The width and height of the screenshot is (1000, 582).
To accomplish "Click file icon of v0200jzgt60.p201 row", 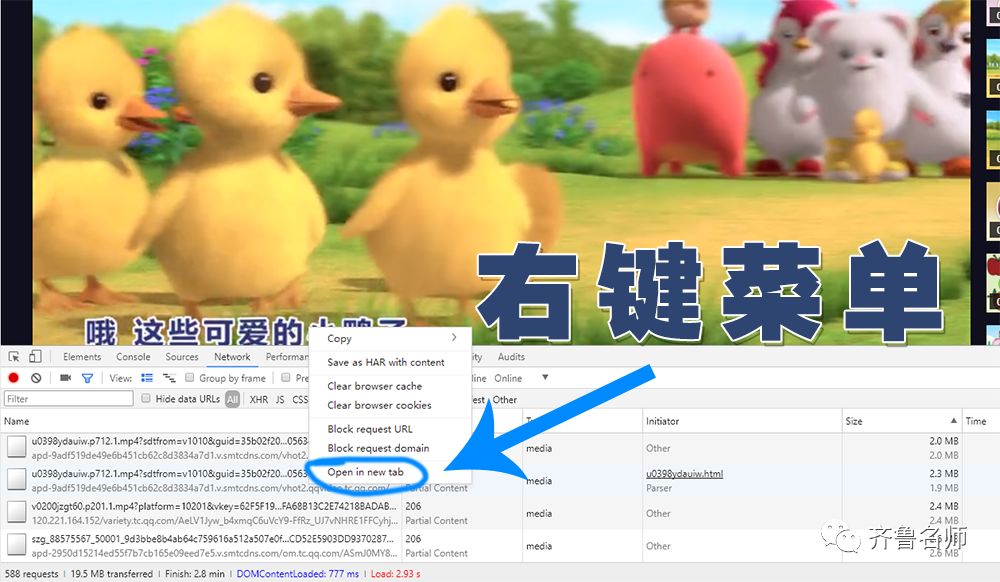I will coord(17,513).
